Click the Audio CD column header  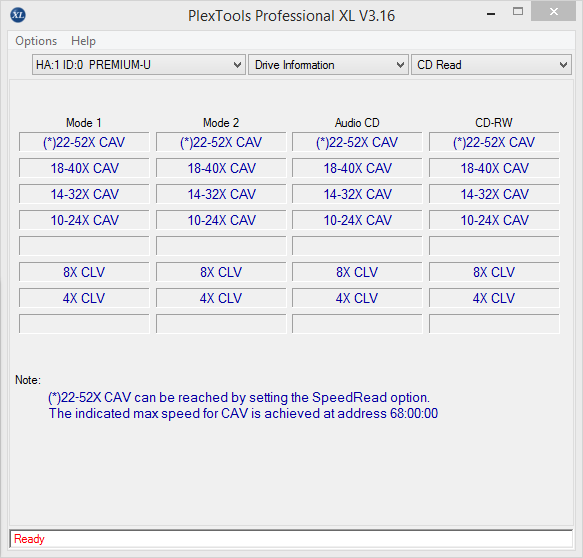tap(357, 123)
